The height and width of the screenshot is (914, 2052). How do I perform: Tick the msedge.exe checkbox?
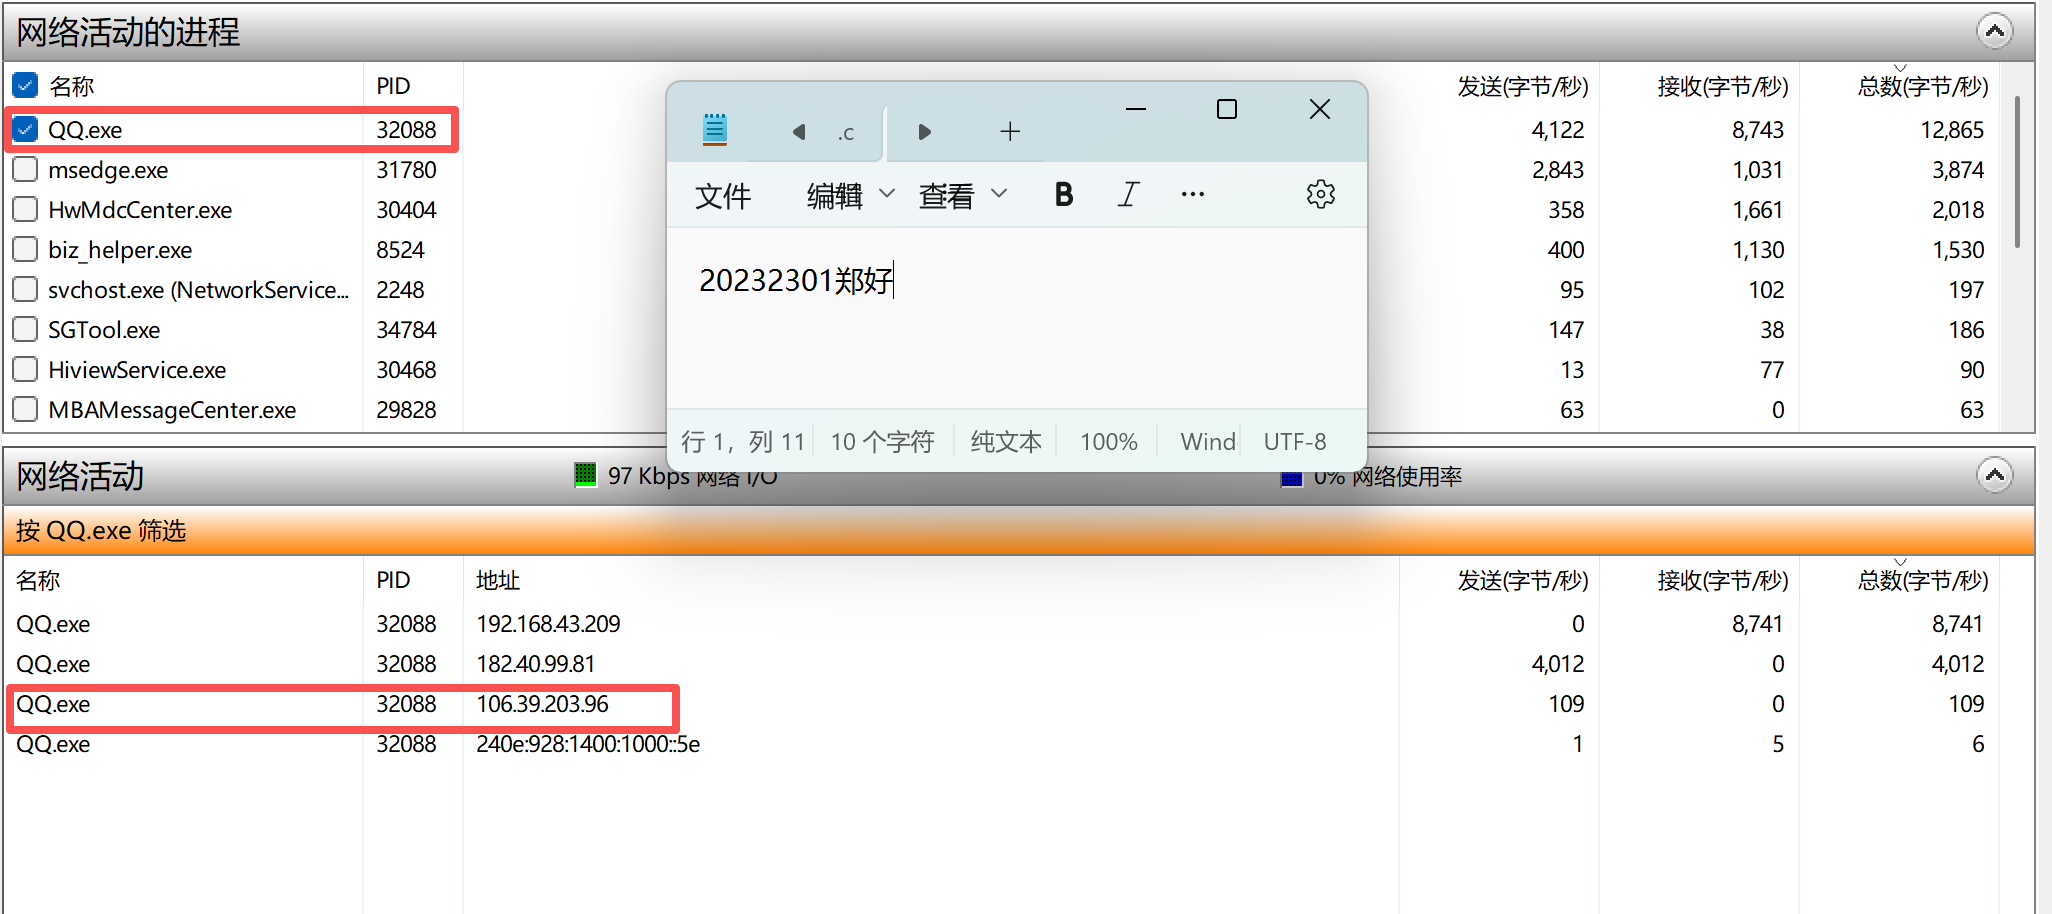coord(25,169)
